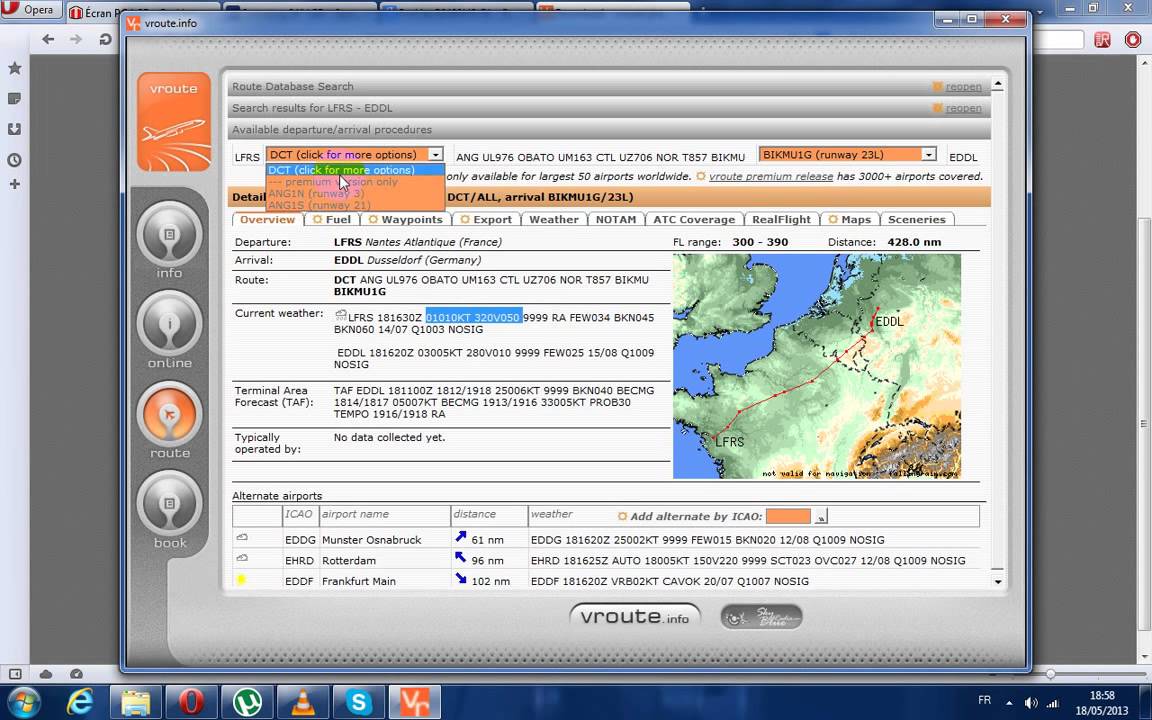Screen dimensions: 1152x720
Task: Click the network signal tray icon
Action: click(1052, 703)
